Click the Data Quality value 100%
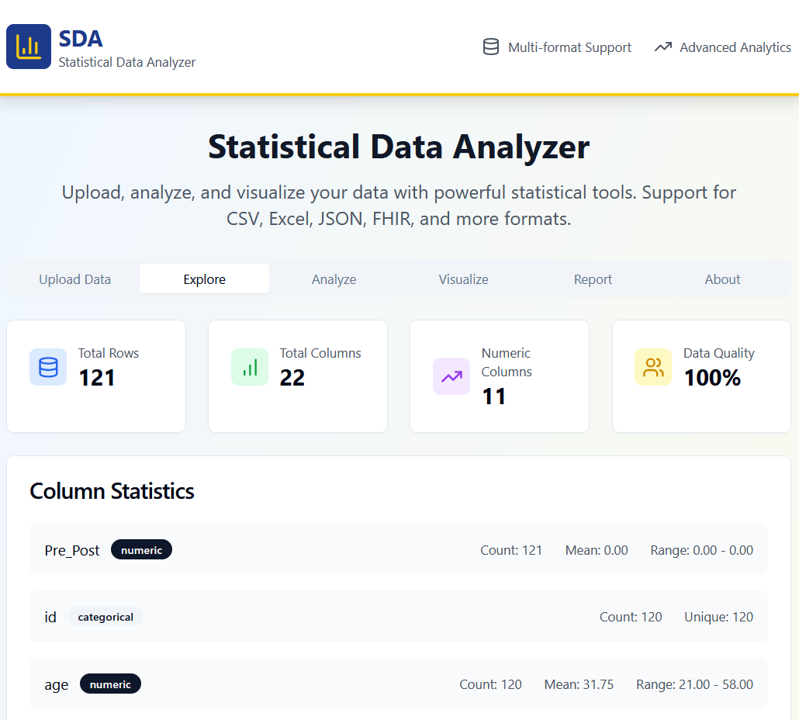Image resolution: width=799 pixels, height=720 pixels. (712, 378)
